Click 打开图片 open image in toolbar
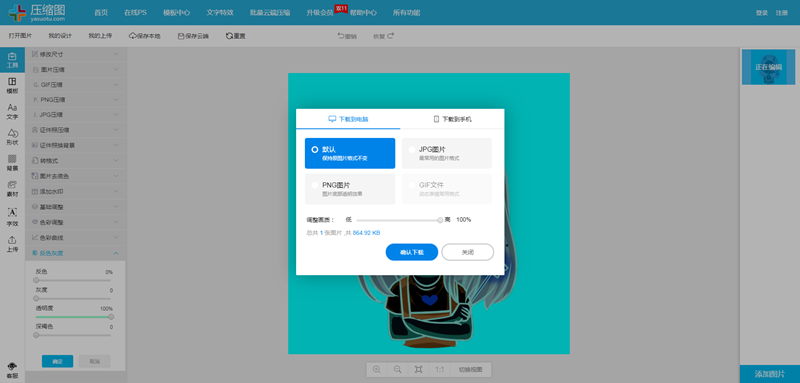This screenshot has height=383, width=800. [20, 36]
